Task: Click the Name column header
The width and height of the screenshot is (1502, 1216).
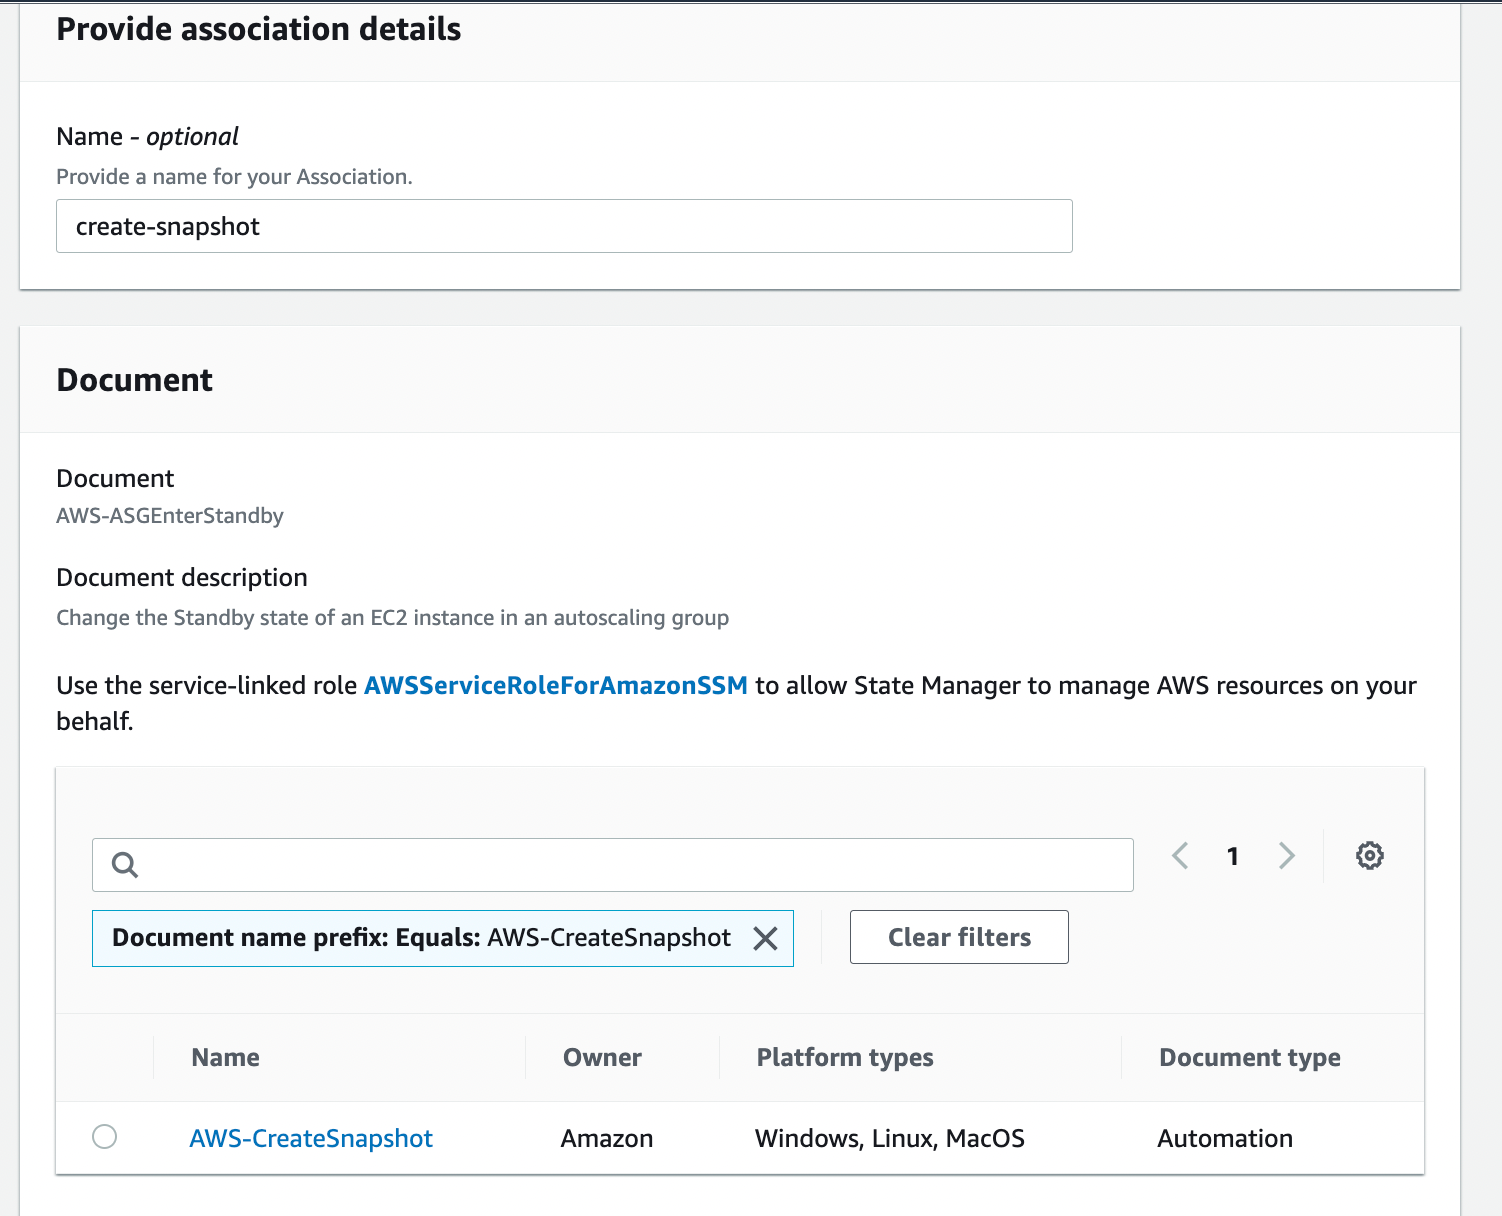Action: (226, 1058)
